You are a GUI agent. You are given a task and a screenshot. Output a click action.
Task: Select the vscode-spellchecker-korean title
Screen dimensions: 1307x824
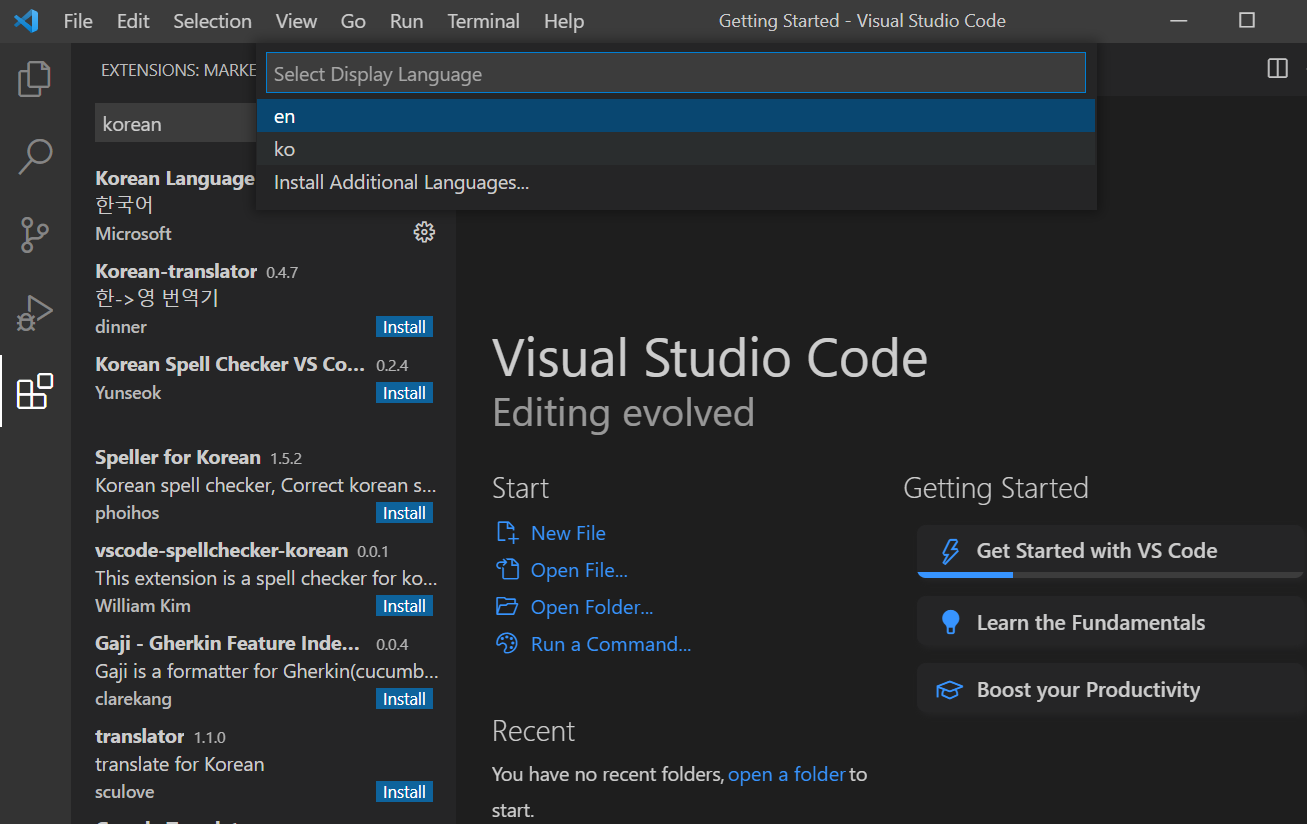pos(221,550)
